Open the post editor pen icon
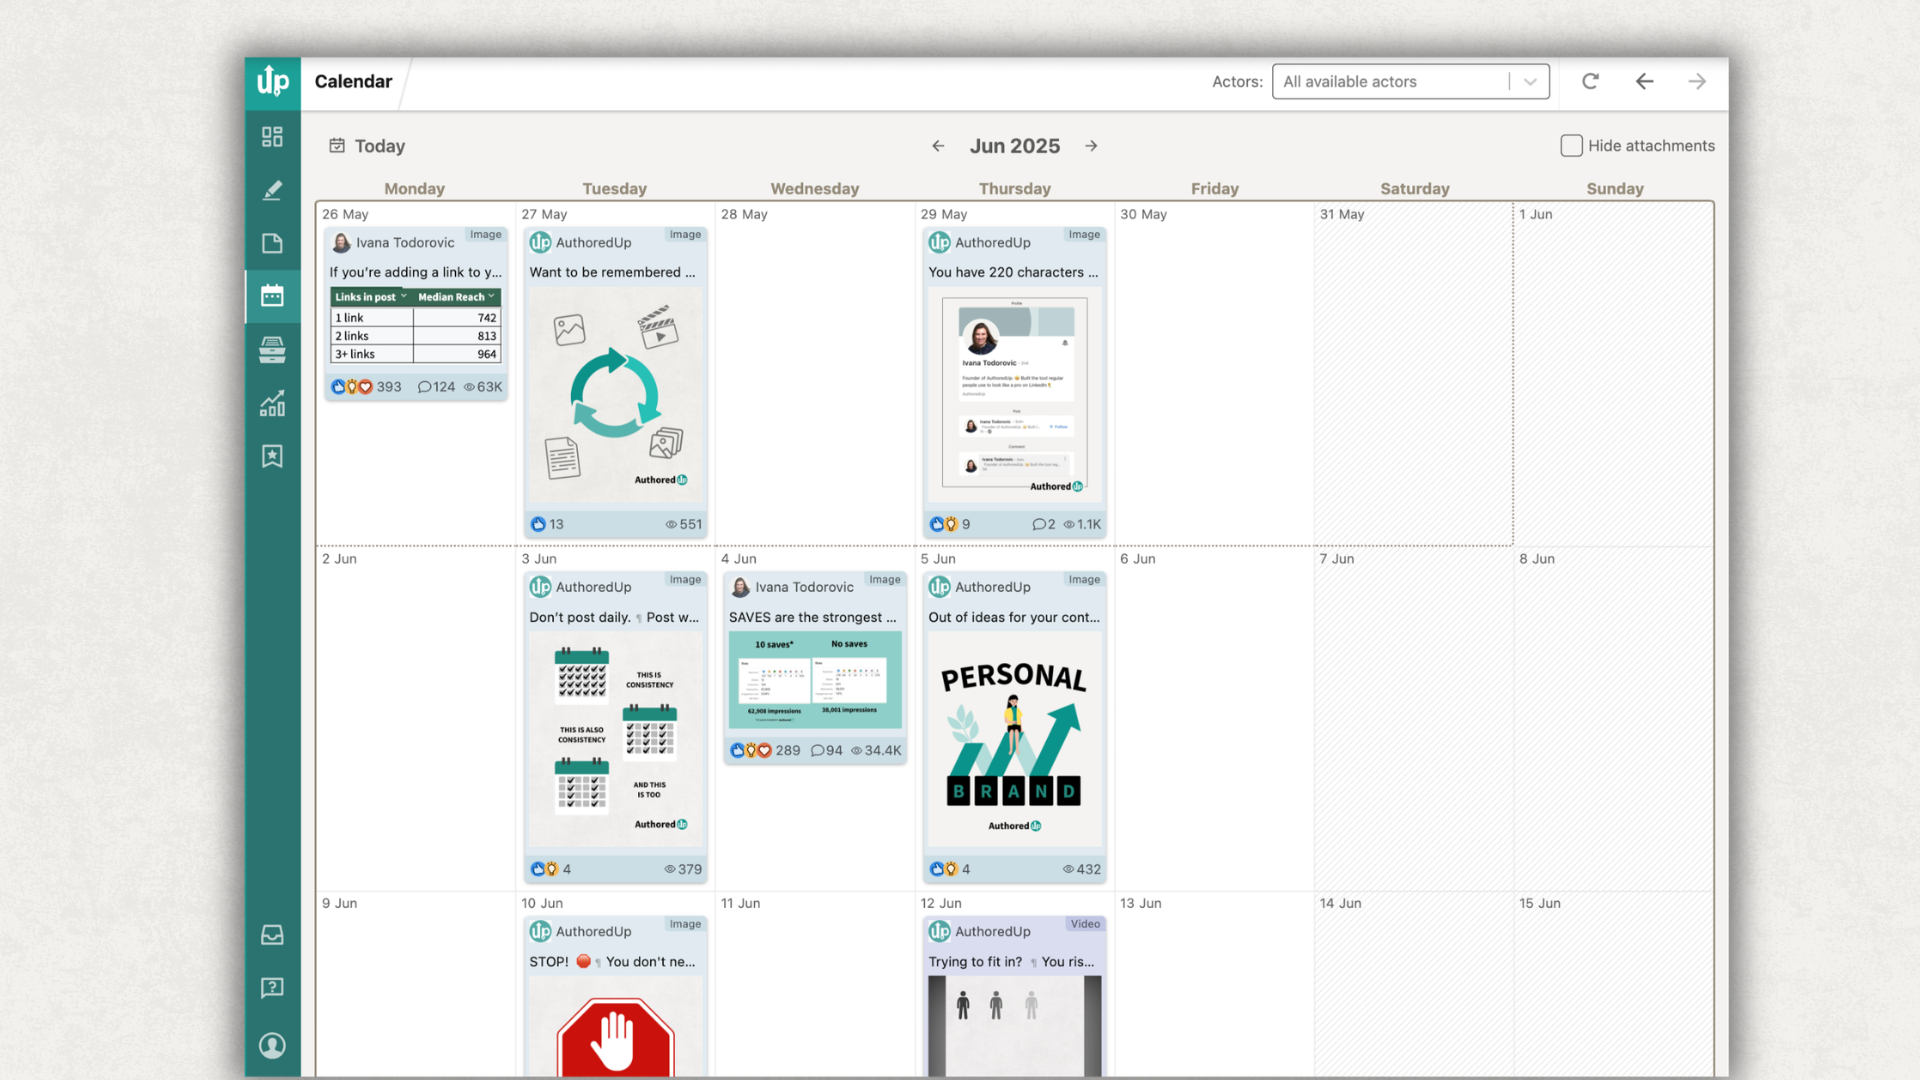 272,190
